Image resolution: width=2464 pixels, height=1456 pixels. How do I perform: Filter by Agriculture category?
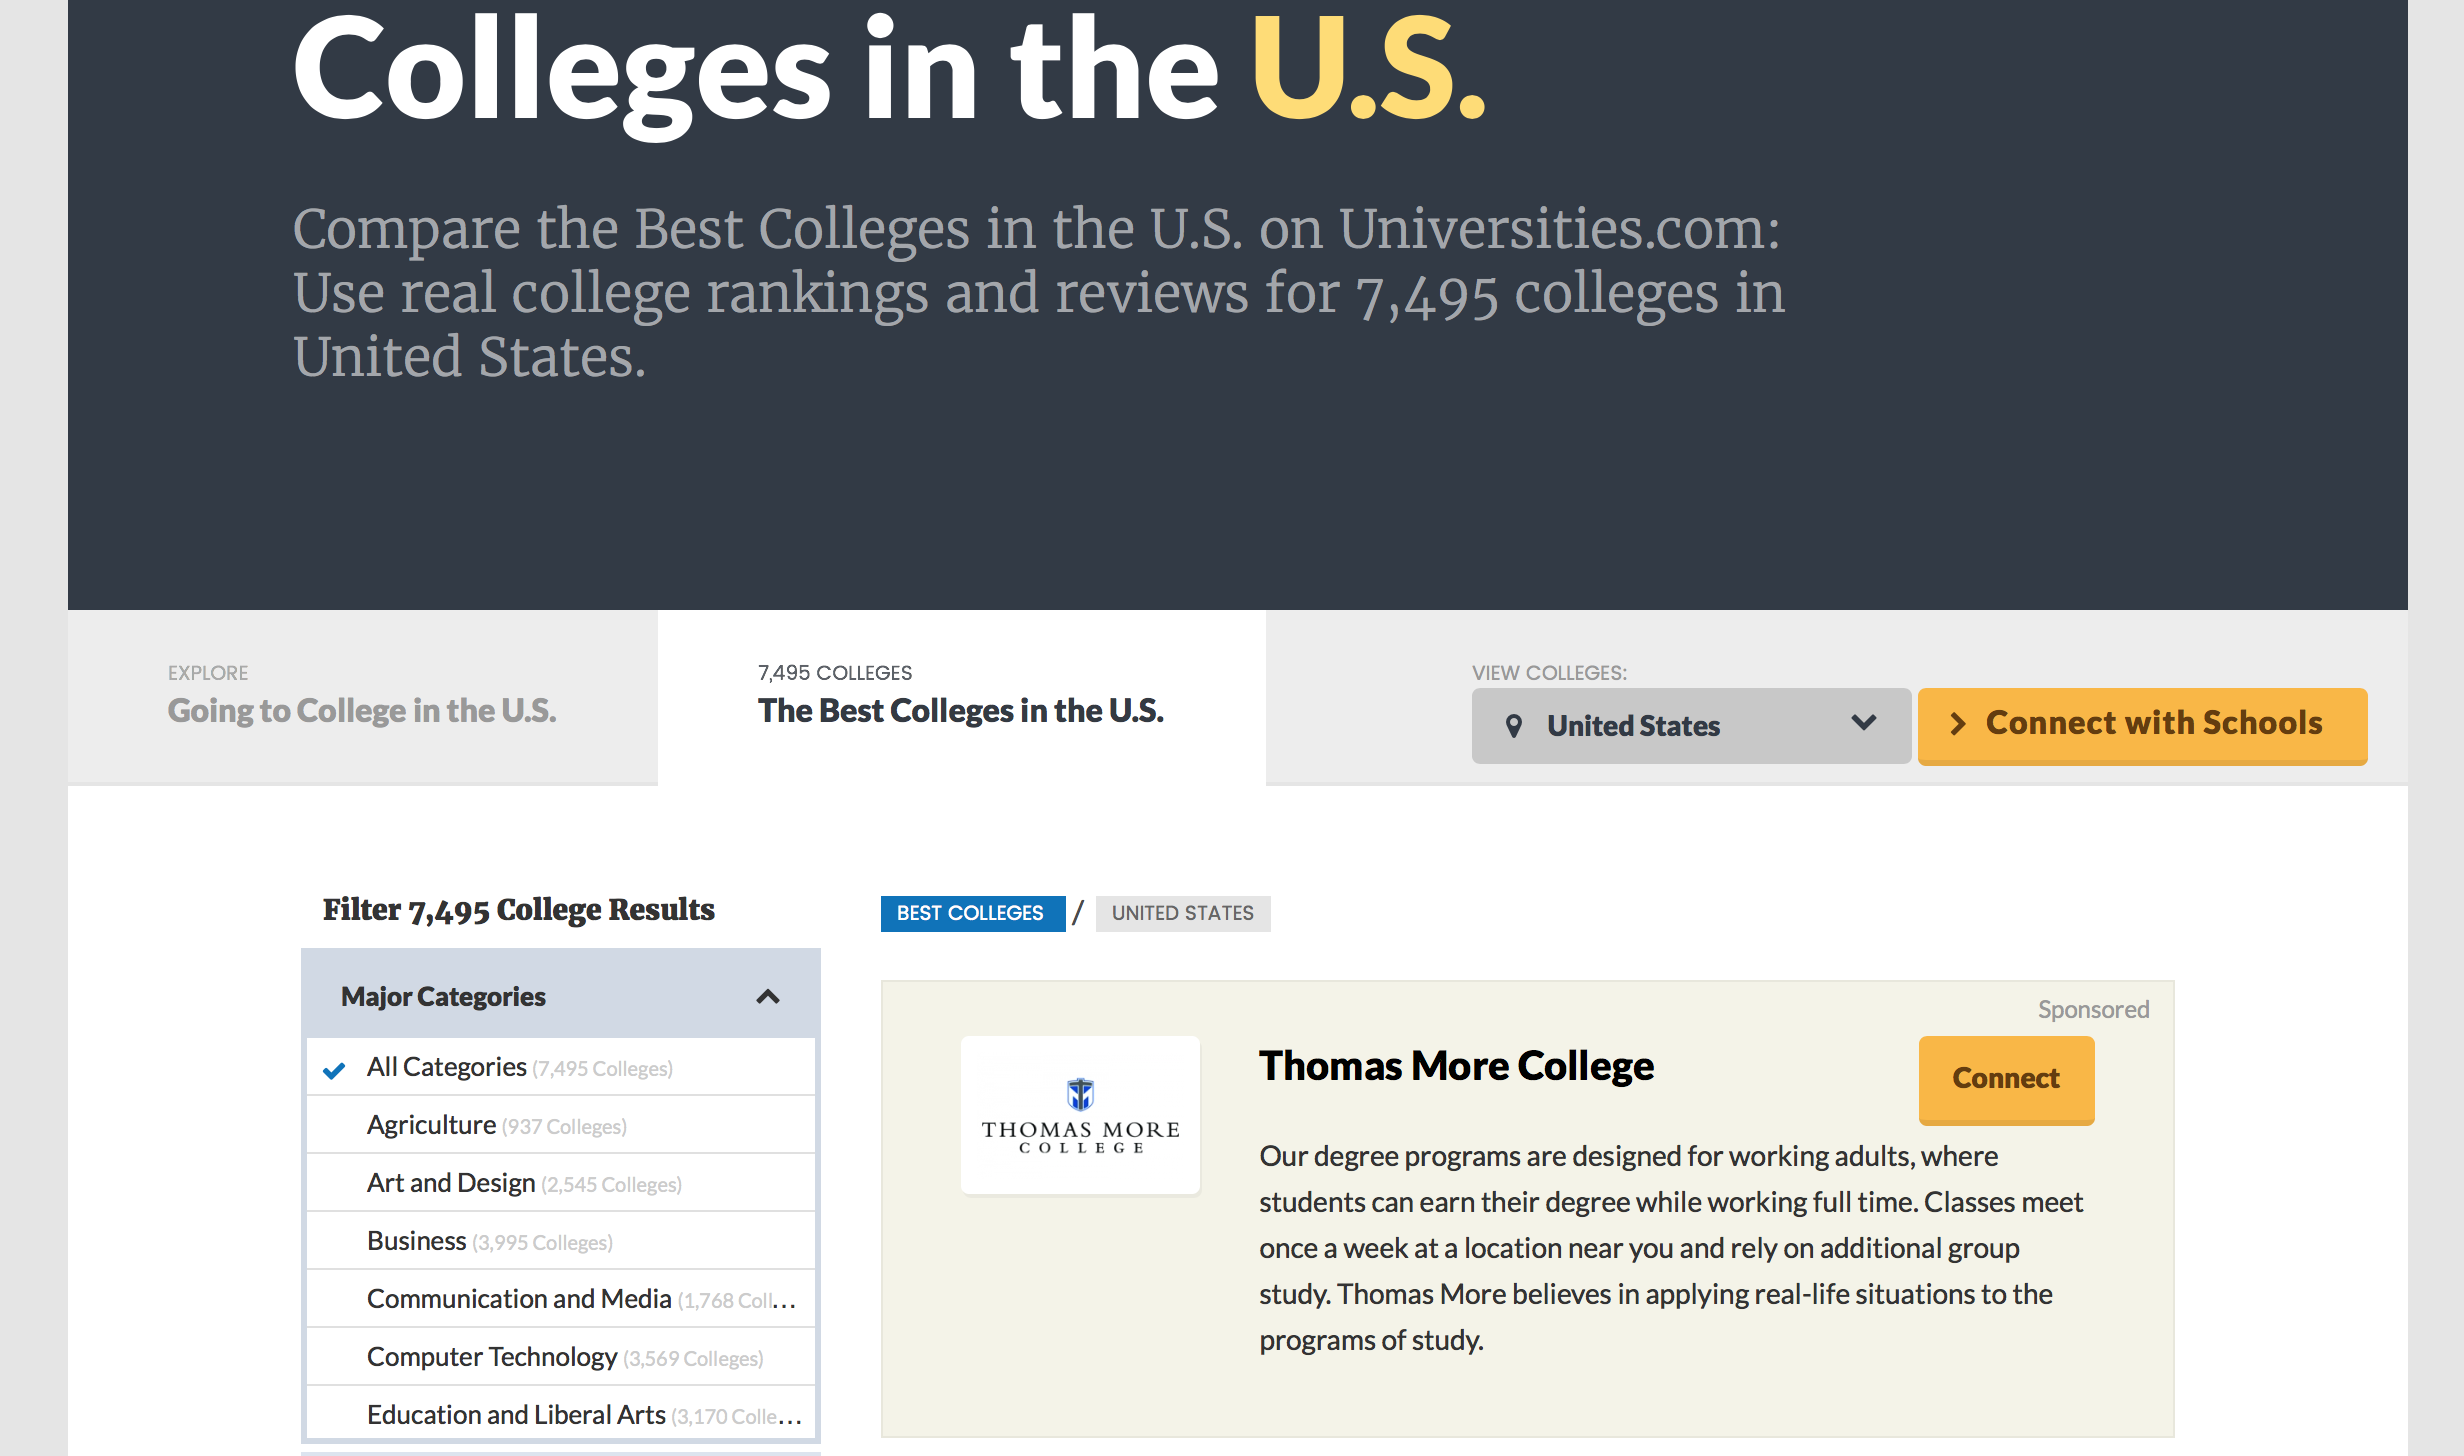tap(432, 1126)
